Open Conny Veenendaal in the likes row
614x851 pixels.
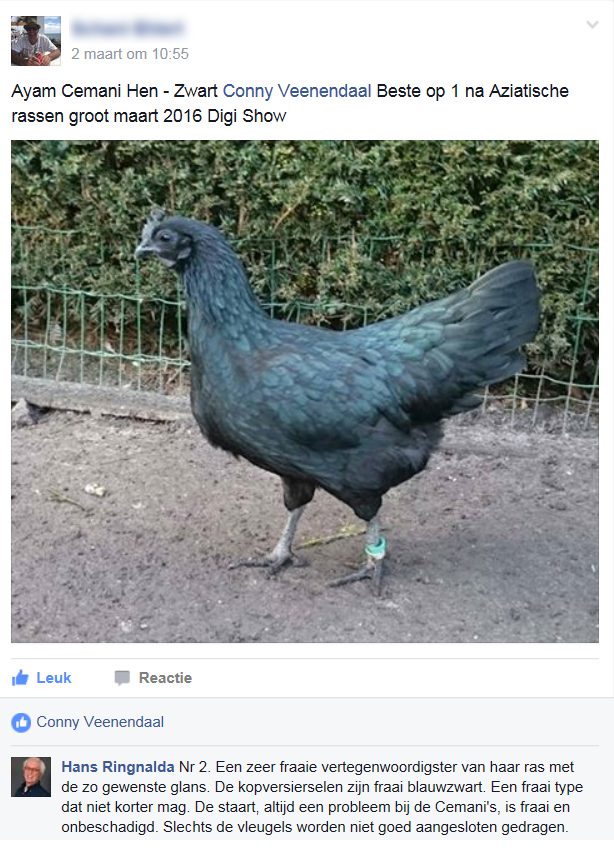point(100,722)
